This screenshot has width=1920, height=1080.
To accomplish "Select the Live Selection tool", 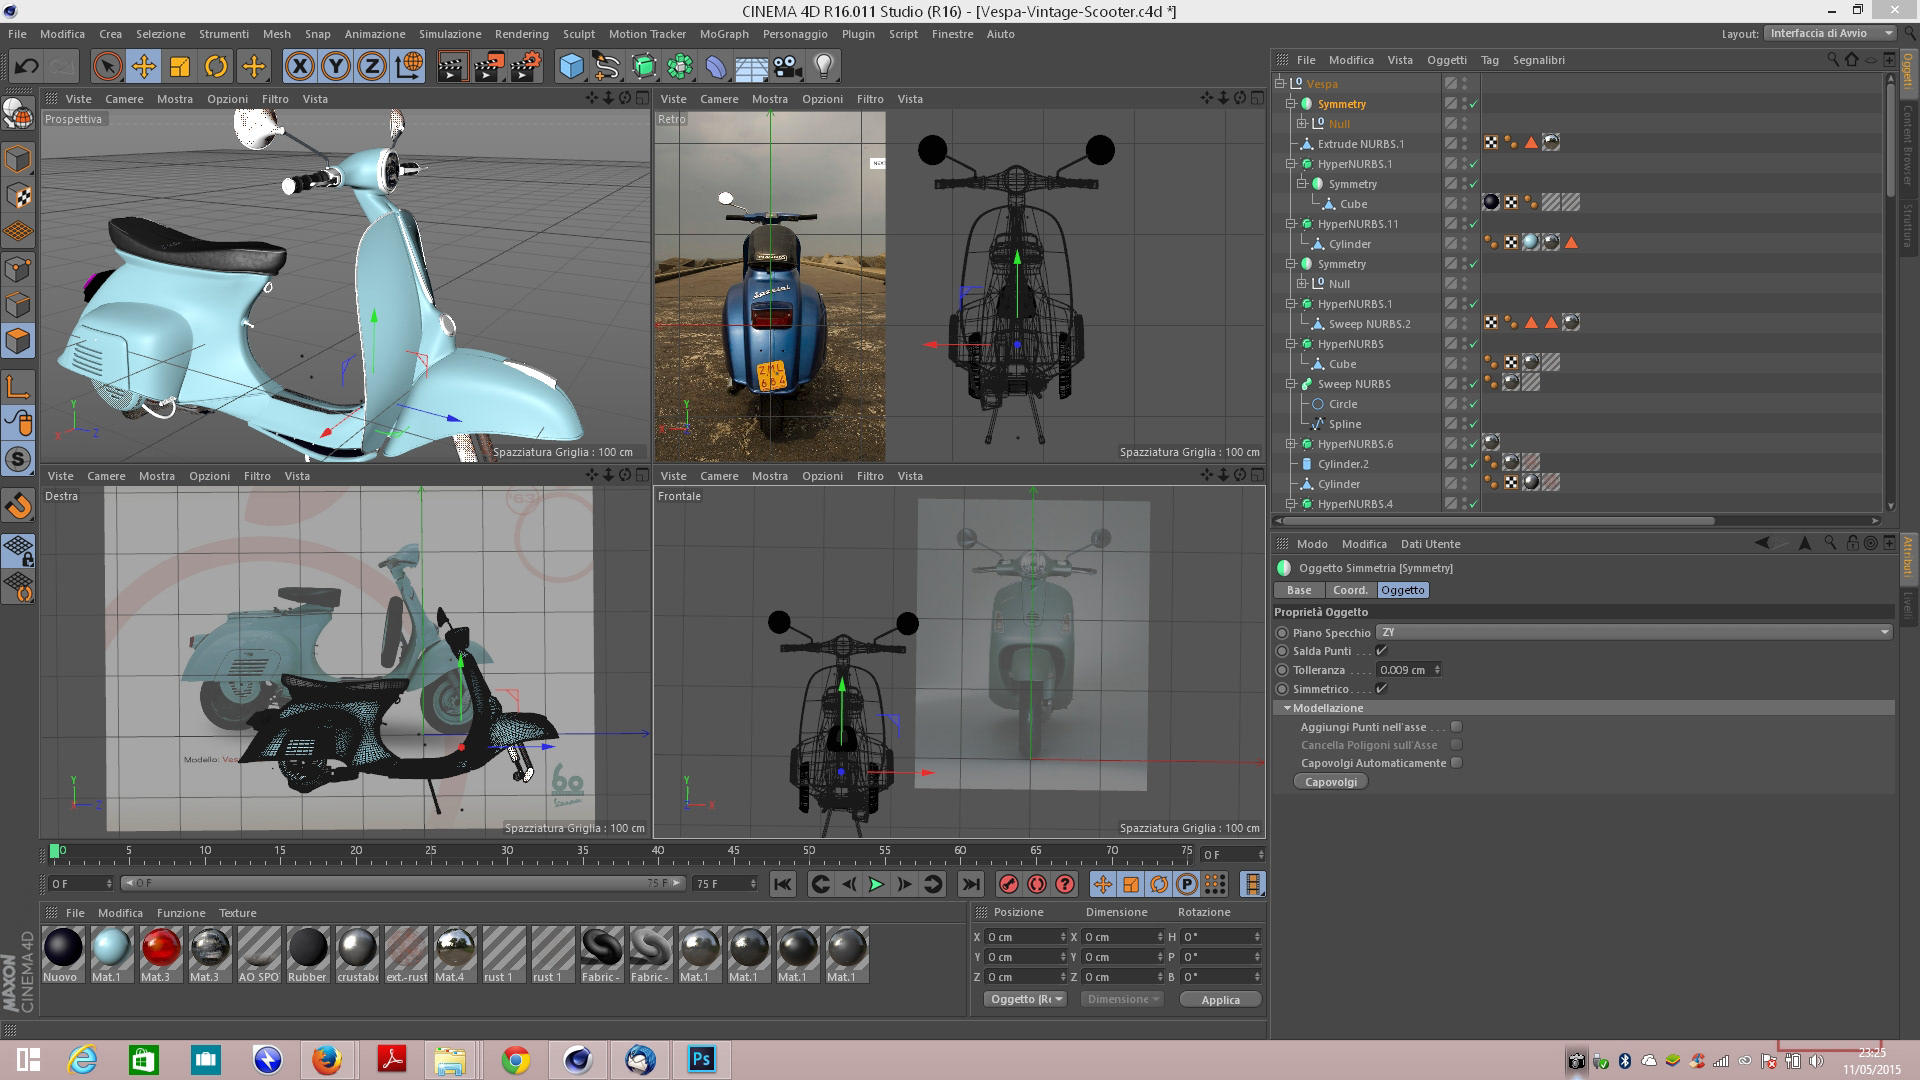I will pos(107,67).
